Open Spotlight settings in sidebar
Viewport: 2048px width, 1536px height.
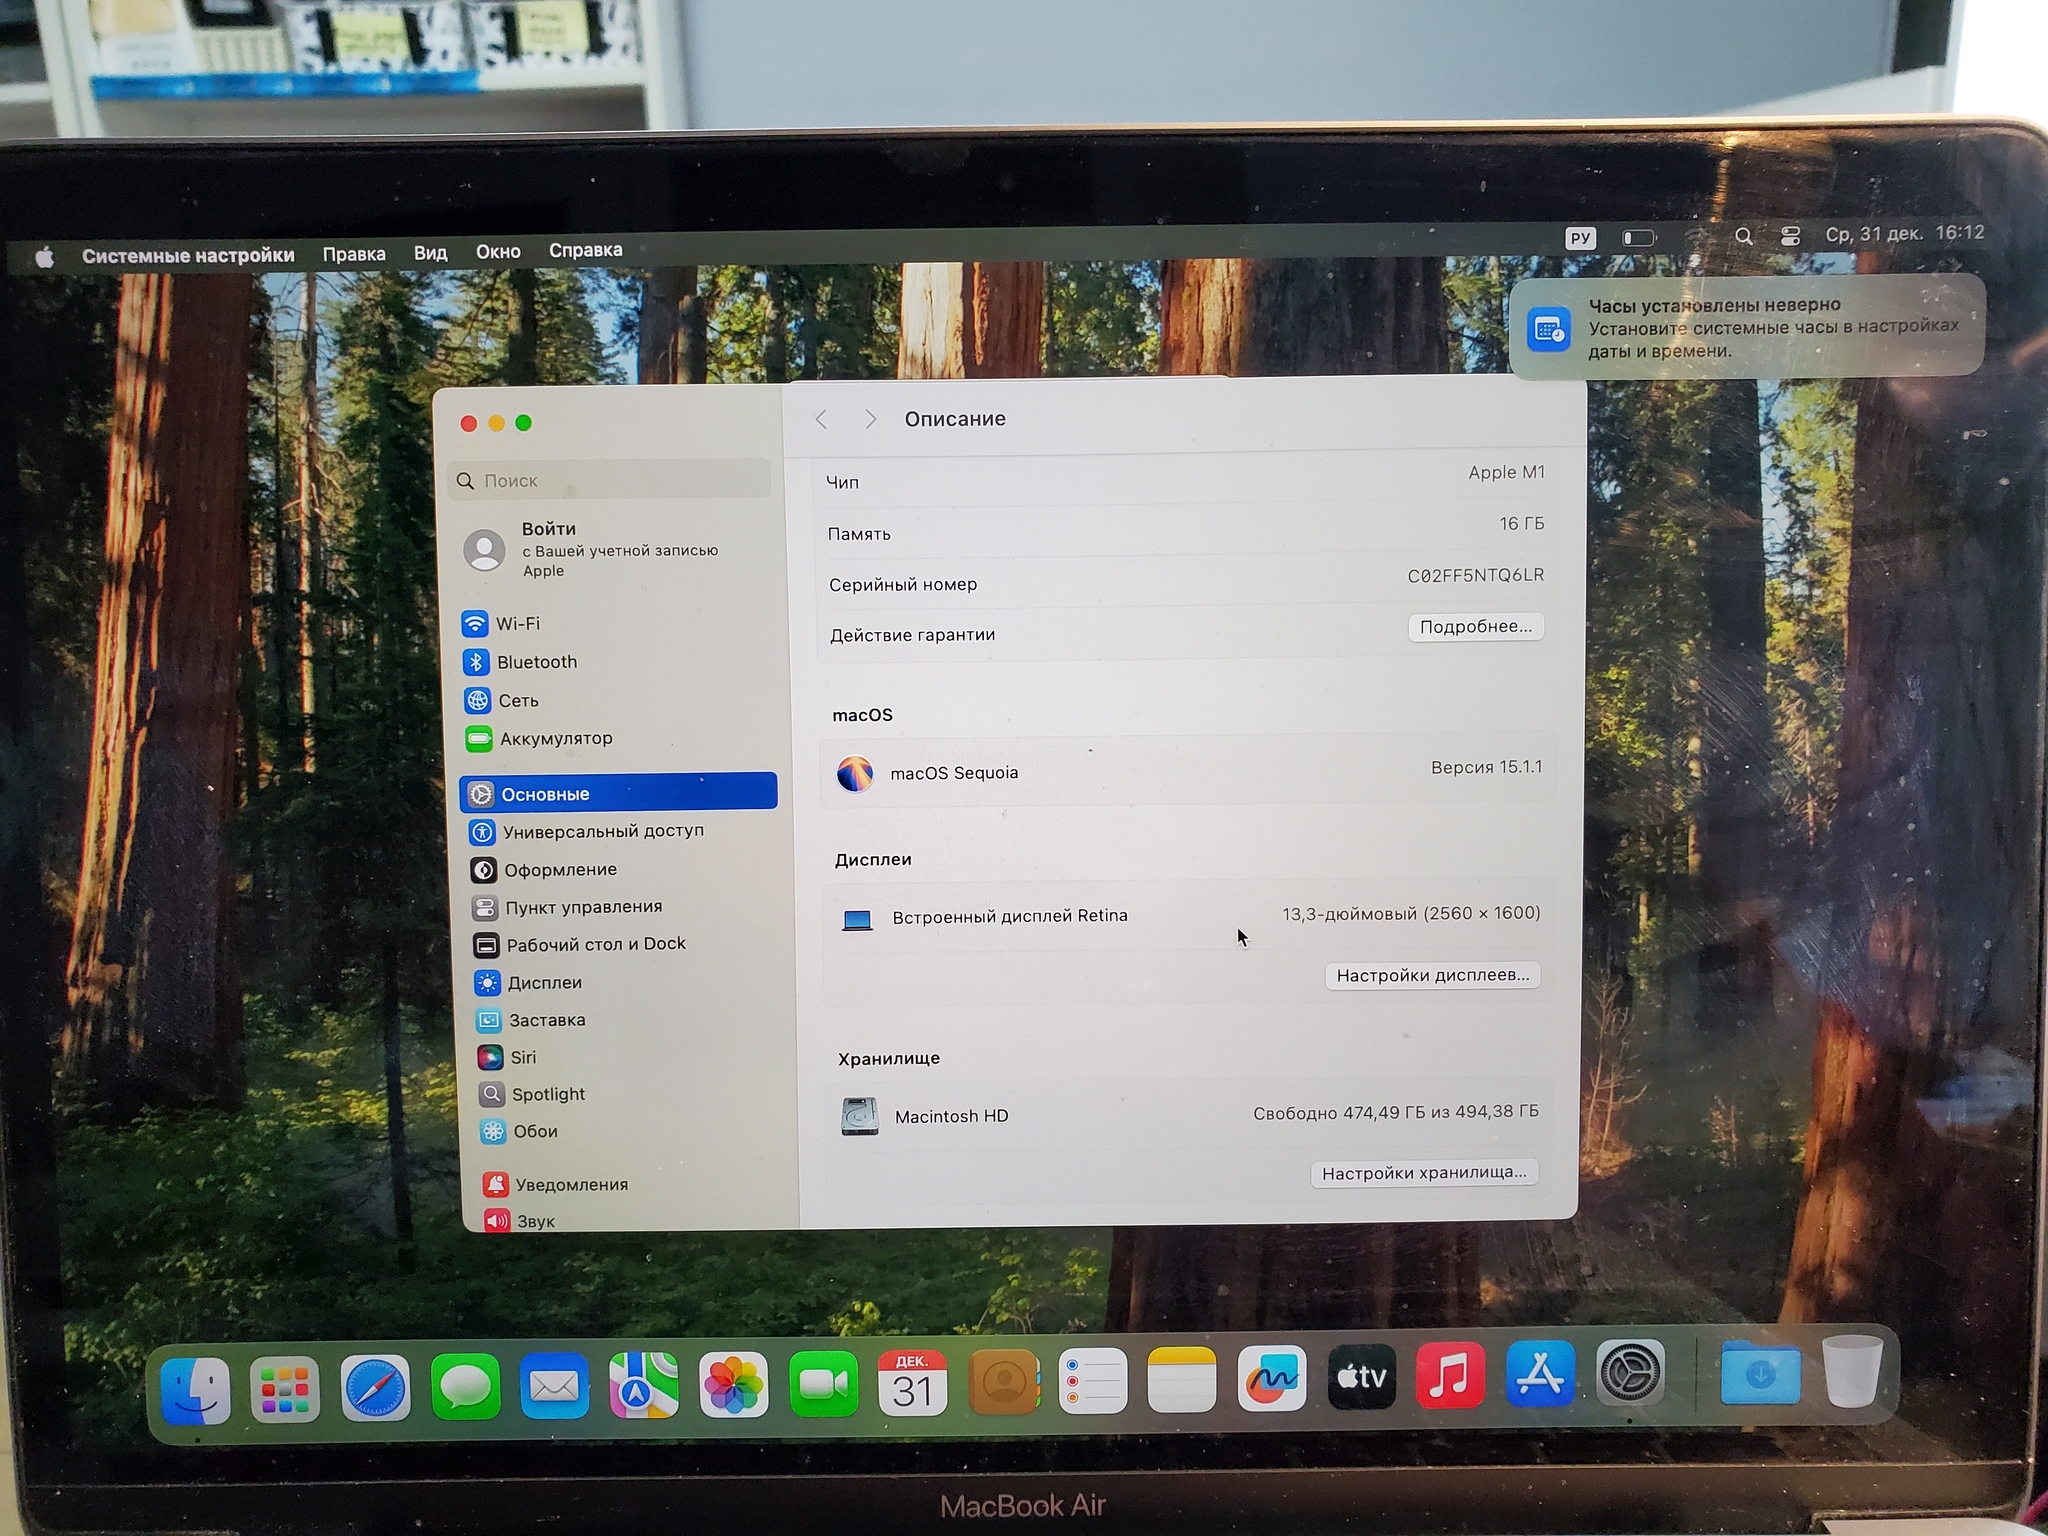click(533, 1095)
